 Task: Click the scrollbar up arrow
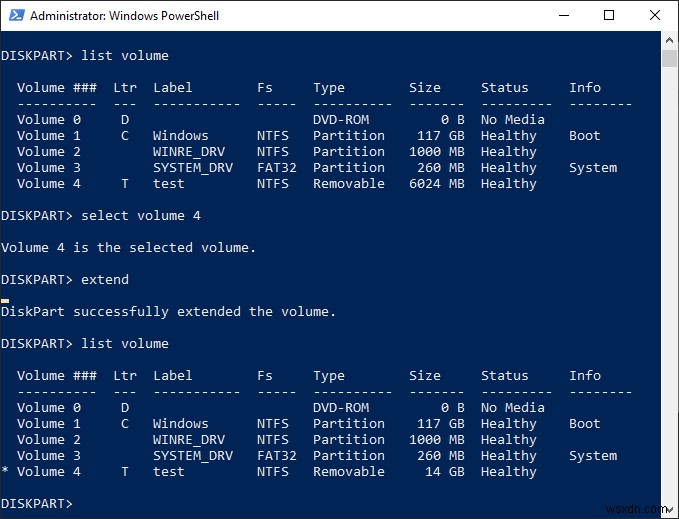click(x=669, y=40)
